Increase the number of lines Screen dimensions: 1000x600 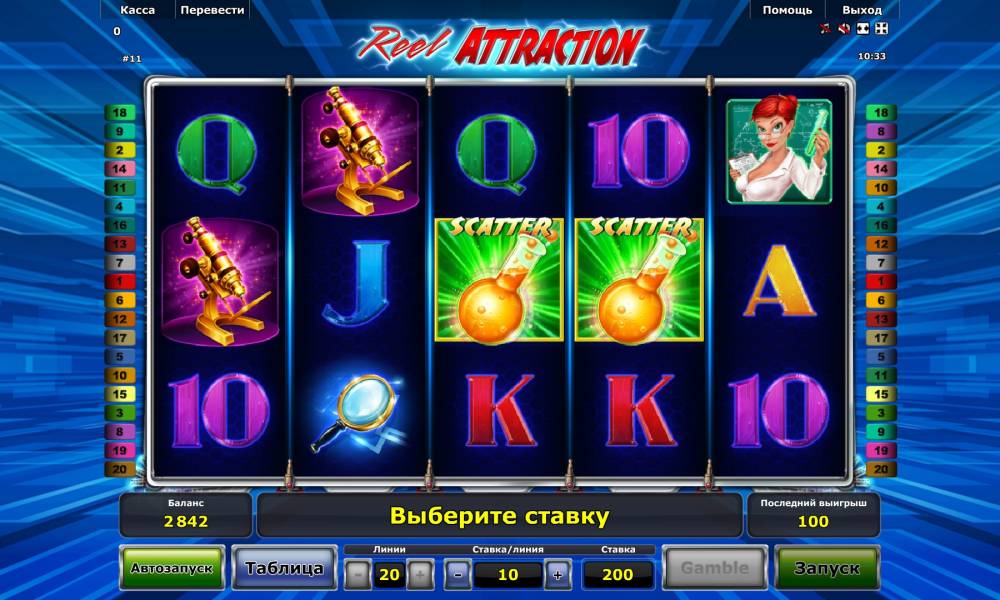pos(420,574)
